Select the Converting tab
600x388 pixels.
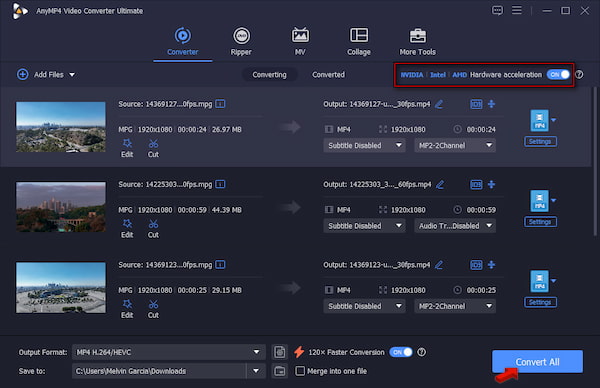(269, 75)
